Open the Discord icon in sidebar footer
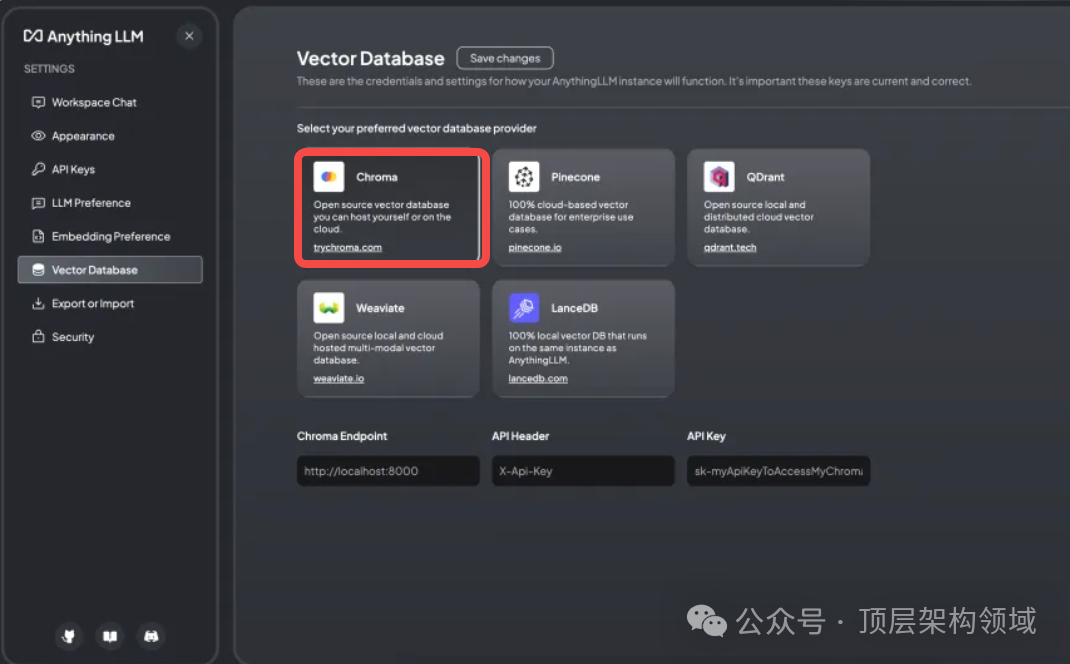The image size is (1070, 664). pos(151,636)
